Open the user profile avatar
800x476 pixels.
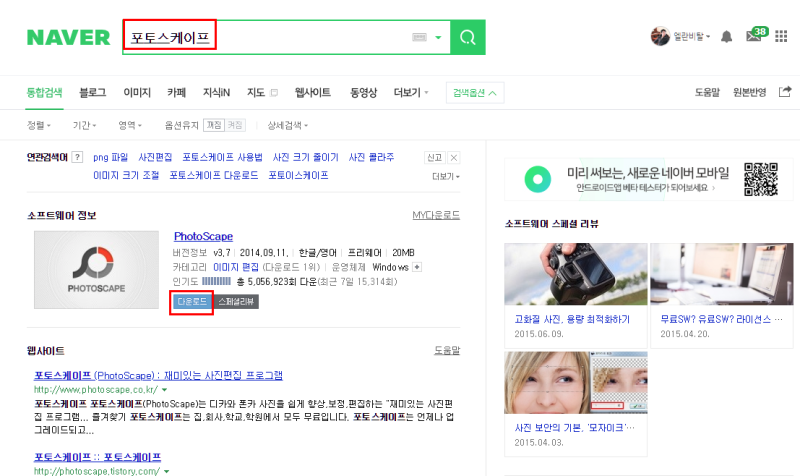click(660, 36)
